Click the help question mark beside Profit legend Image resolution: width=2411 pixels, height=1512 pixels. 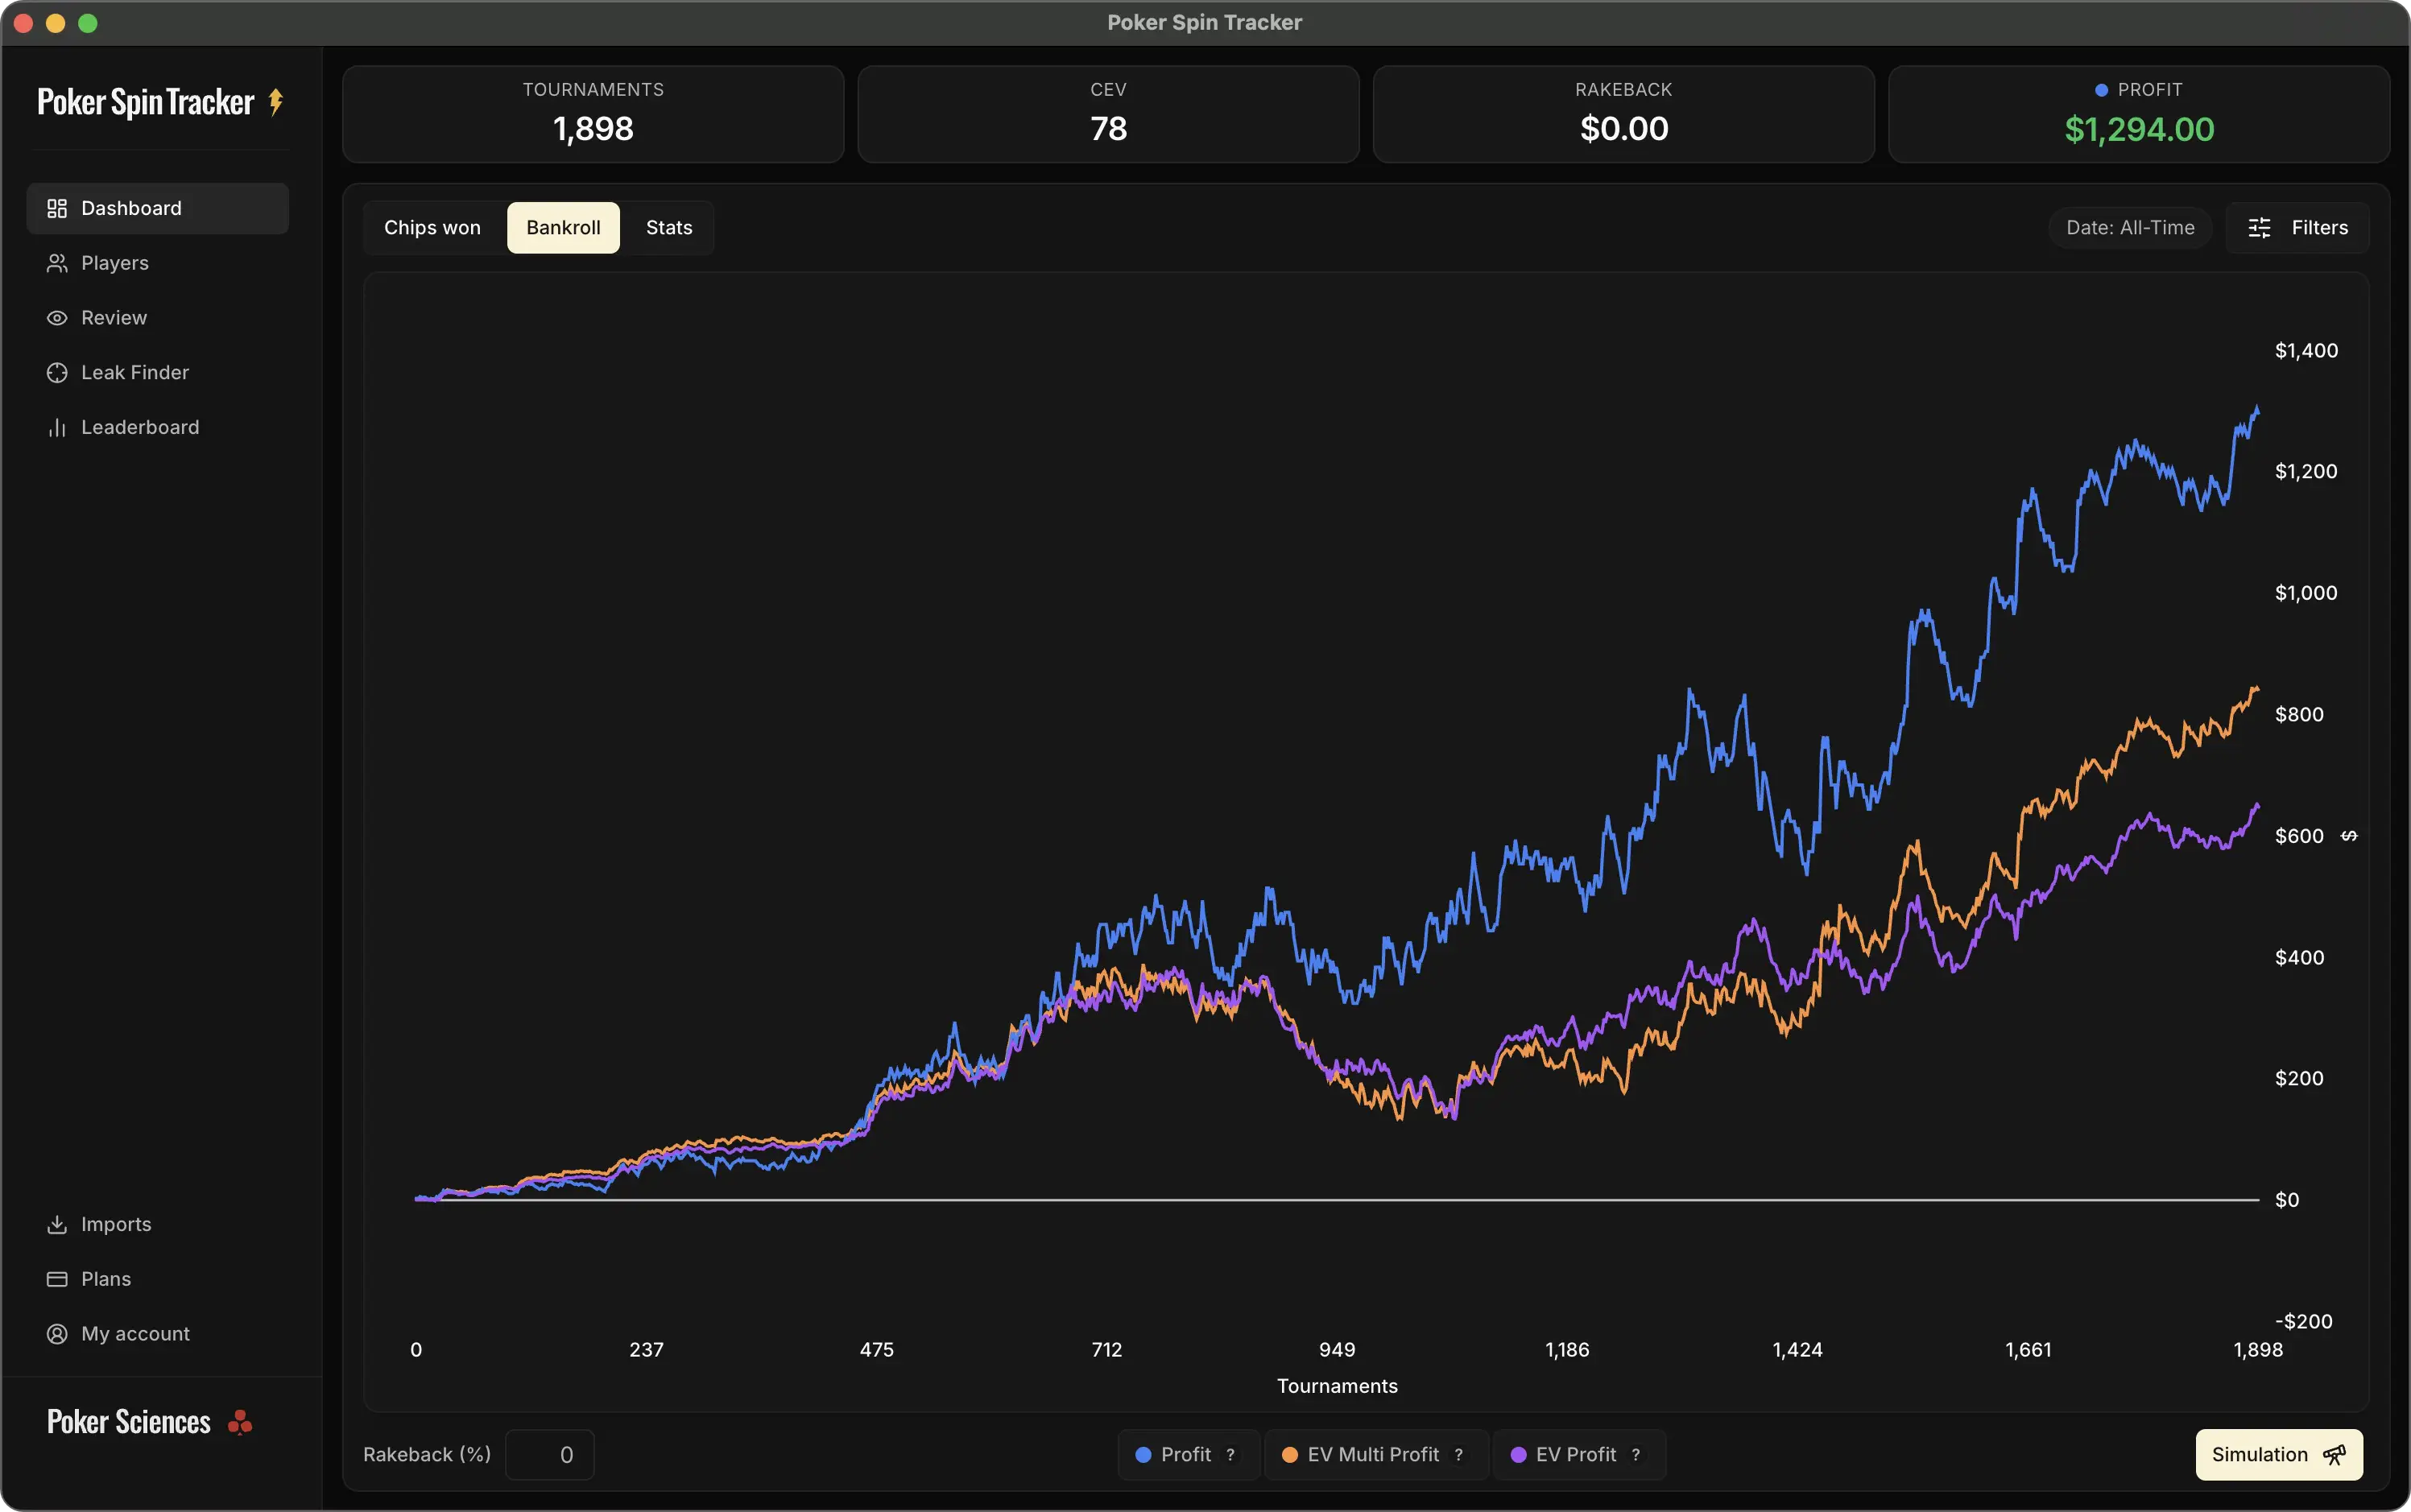tap(1230, 1455)
